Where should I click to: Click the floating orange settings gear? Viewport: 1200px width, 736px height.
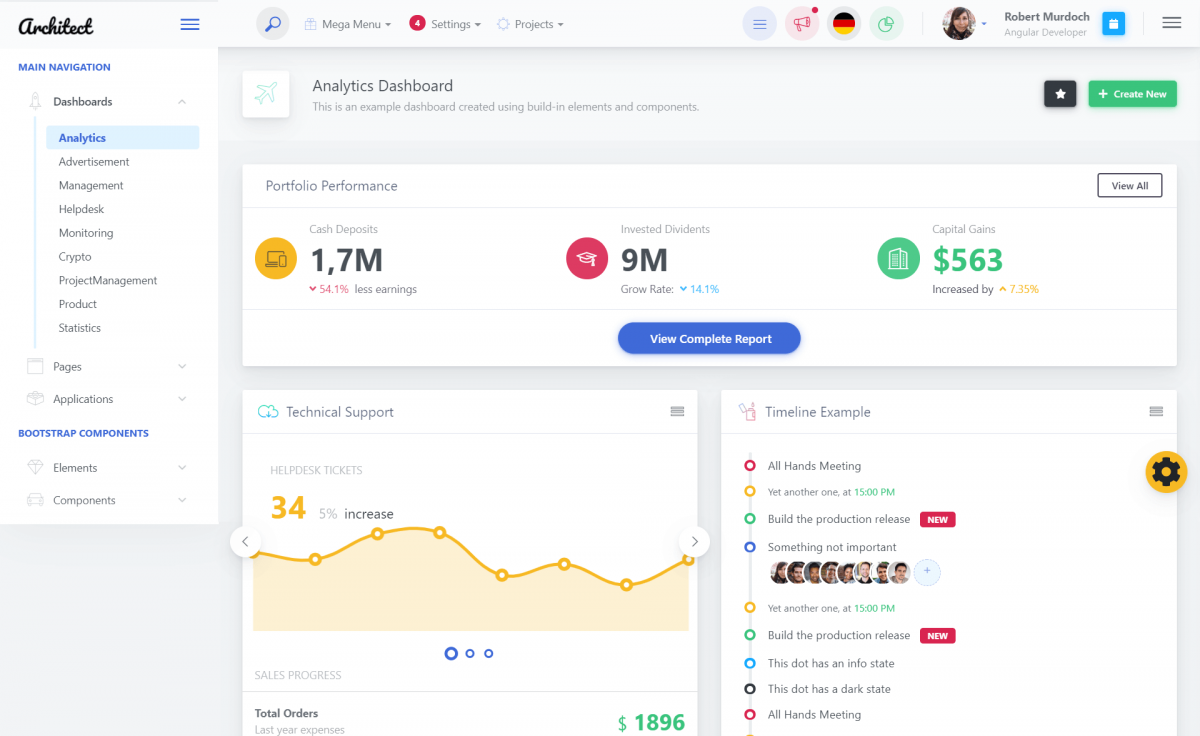click(x=1166, y=471)
